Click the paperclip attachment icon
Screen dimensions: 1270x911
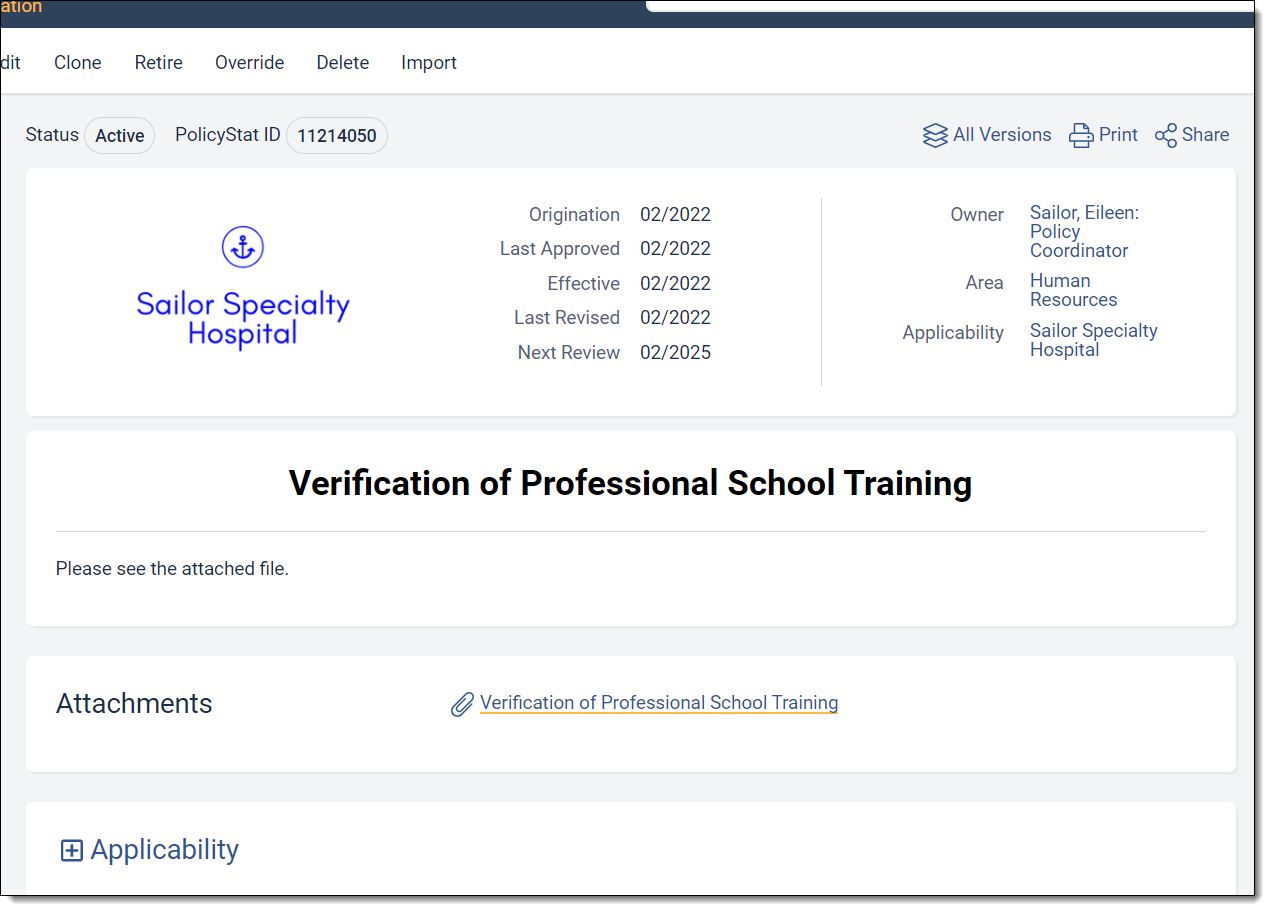[x=462, y=704]
